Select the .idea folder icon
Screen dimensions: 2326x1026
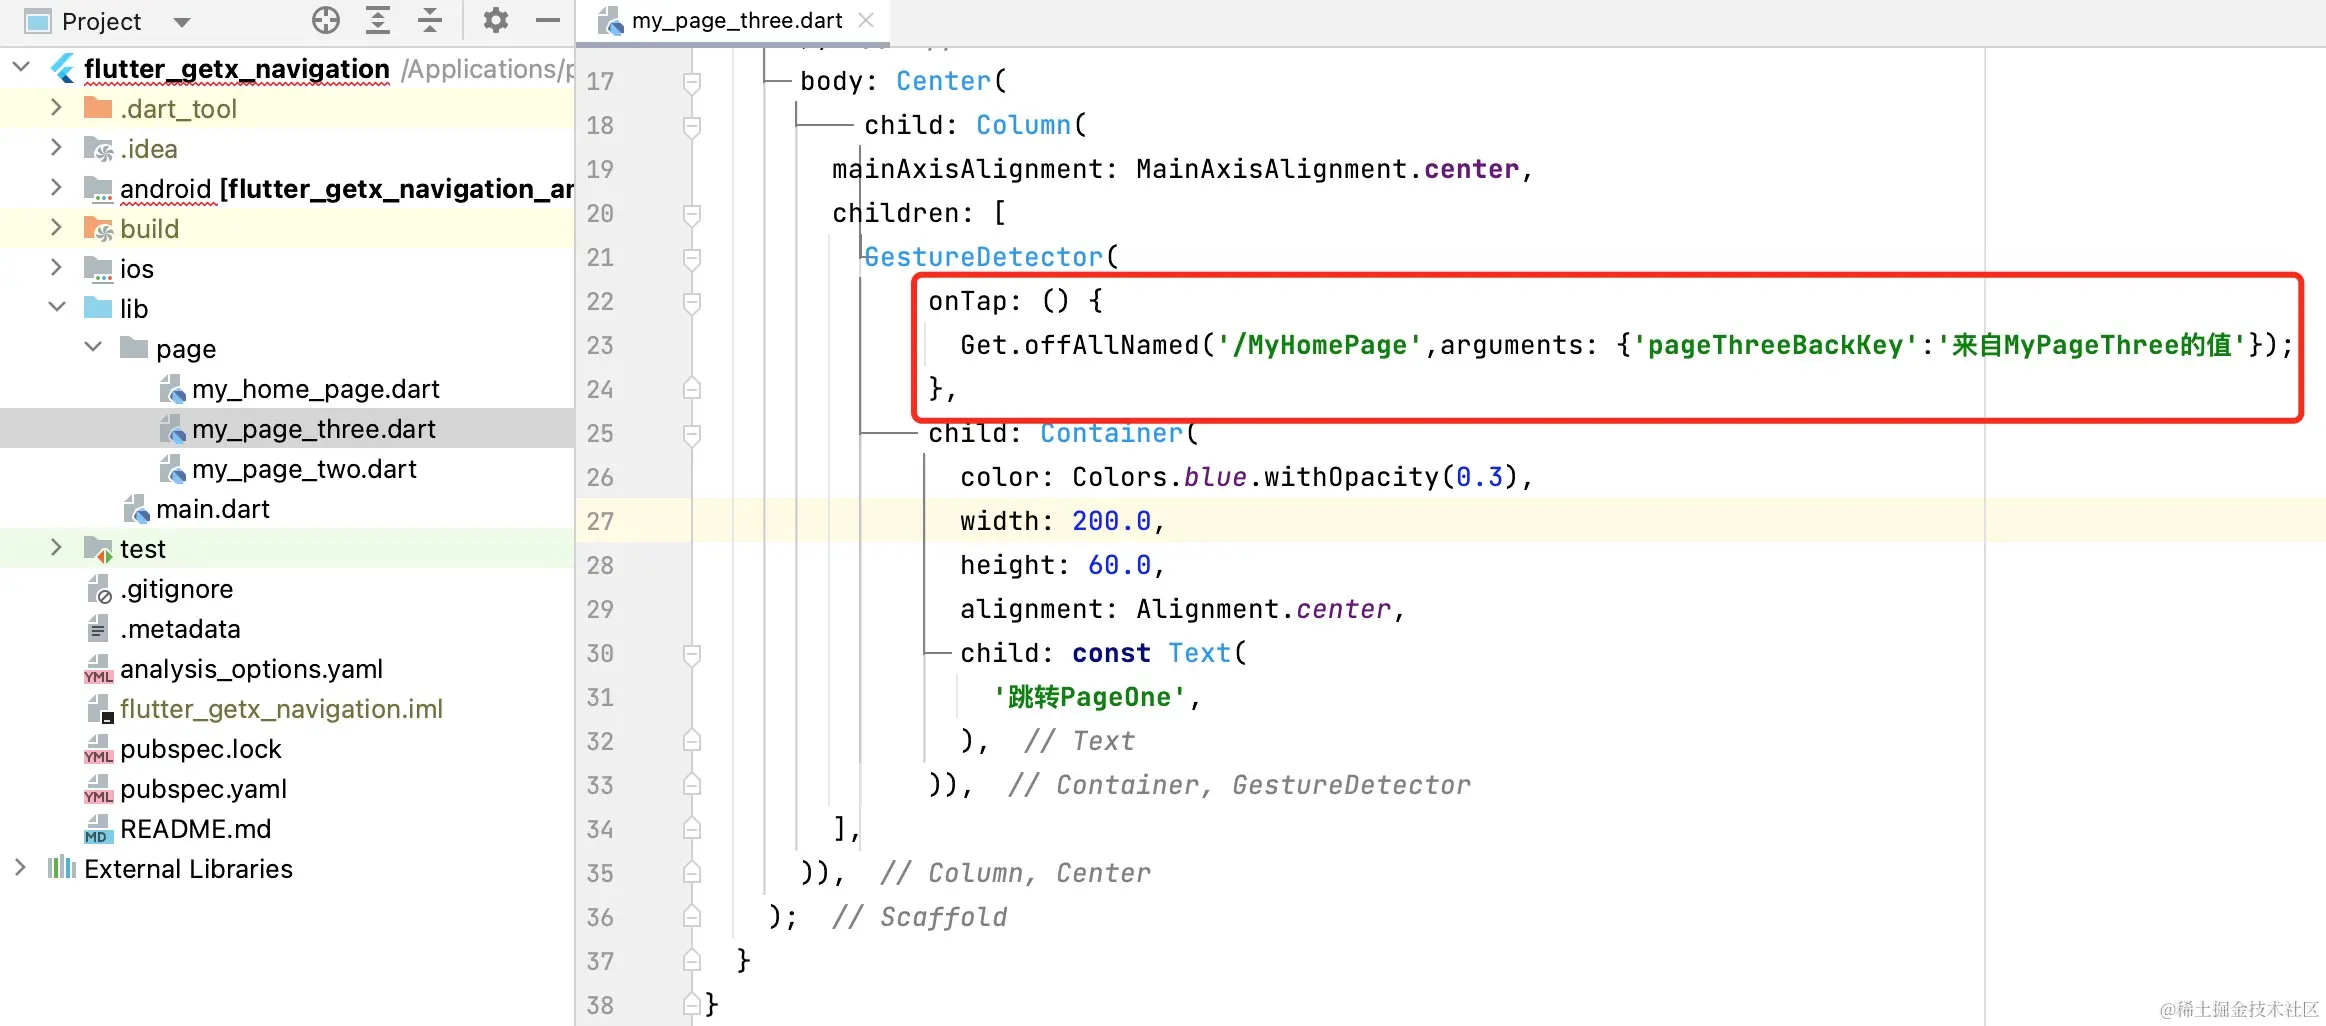click(x=98, y=149)
